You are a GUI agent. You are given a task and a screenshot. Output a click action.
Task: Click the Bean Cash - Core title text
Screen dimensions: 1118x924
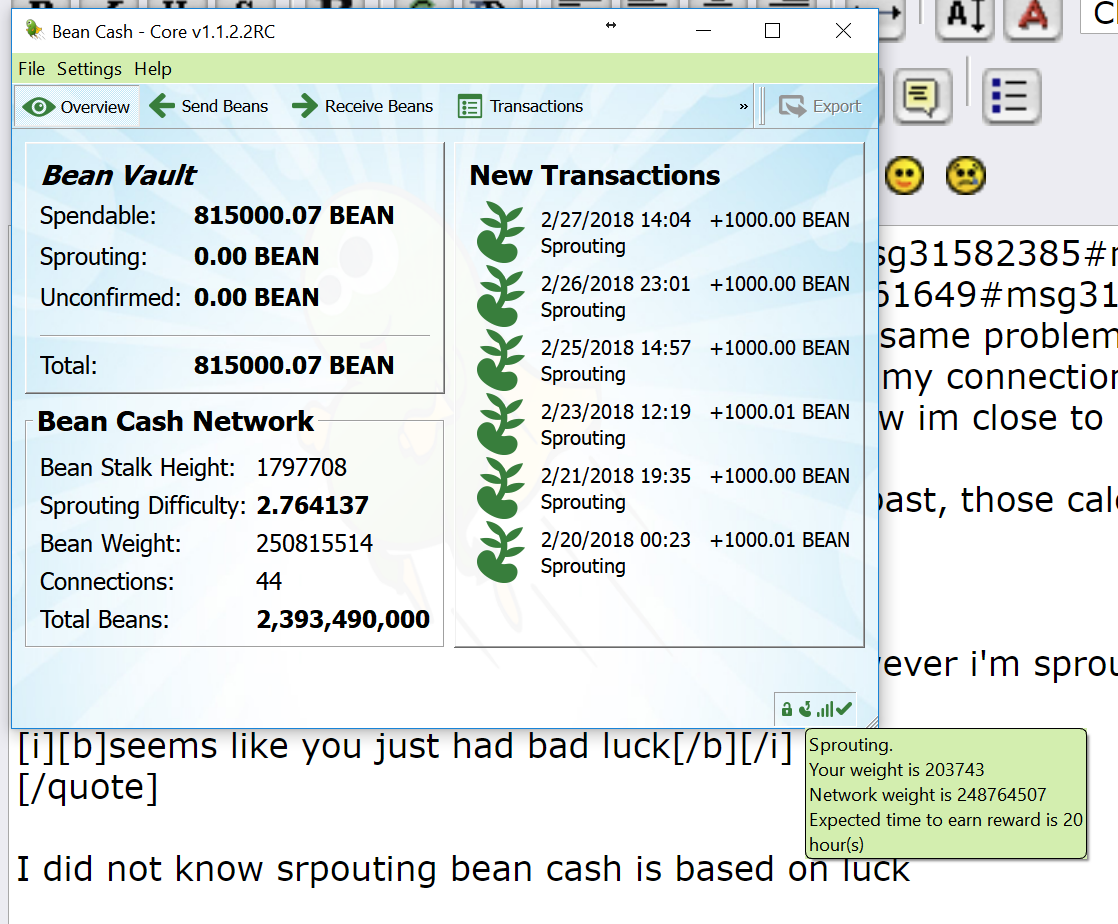tap(163, 32)
